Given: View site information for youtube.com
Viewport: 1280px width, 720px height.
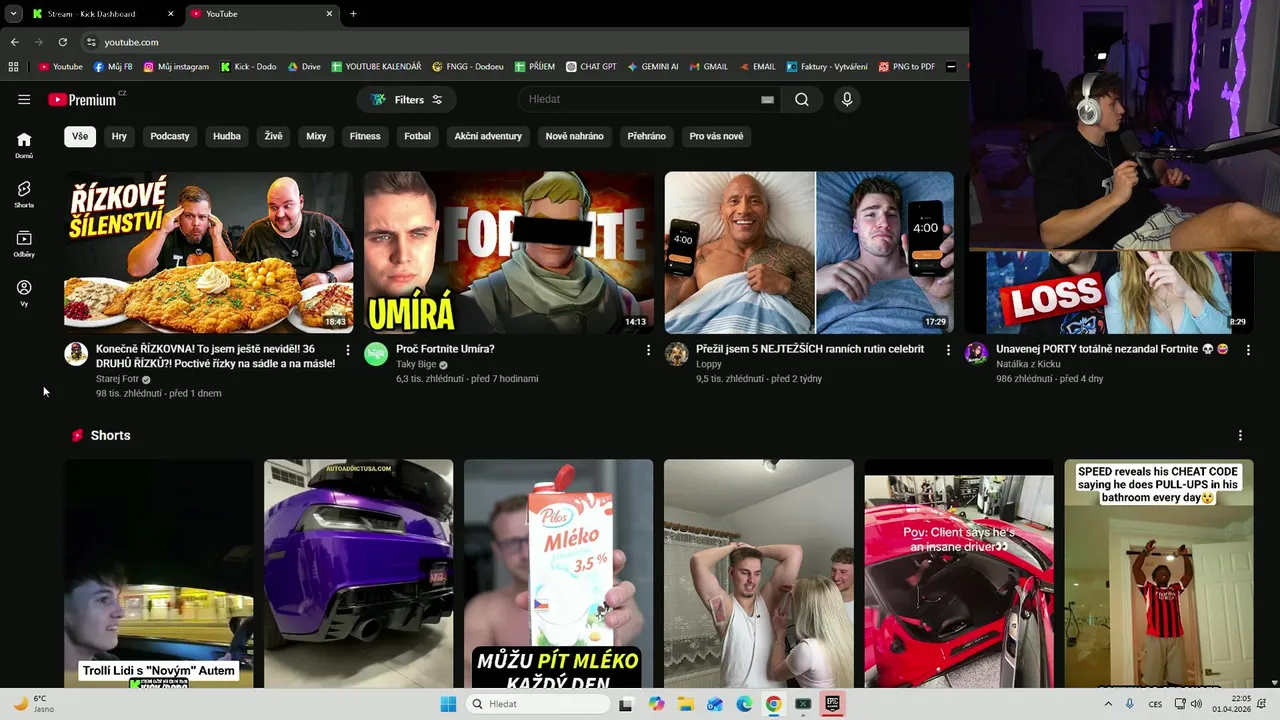Looking at the screenshot, I should coord(91,42).
